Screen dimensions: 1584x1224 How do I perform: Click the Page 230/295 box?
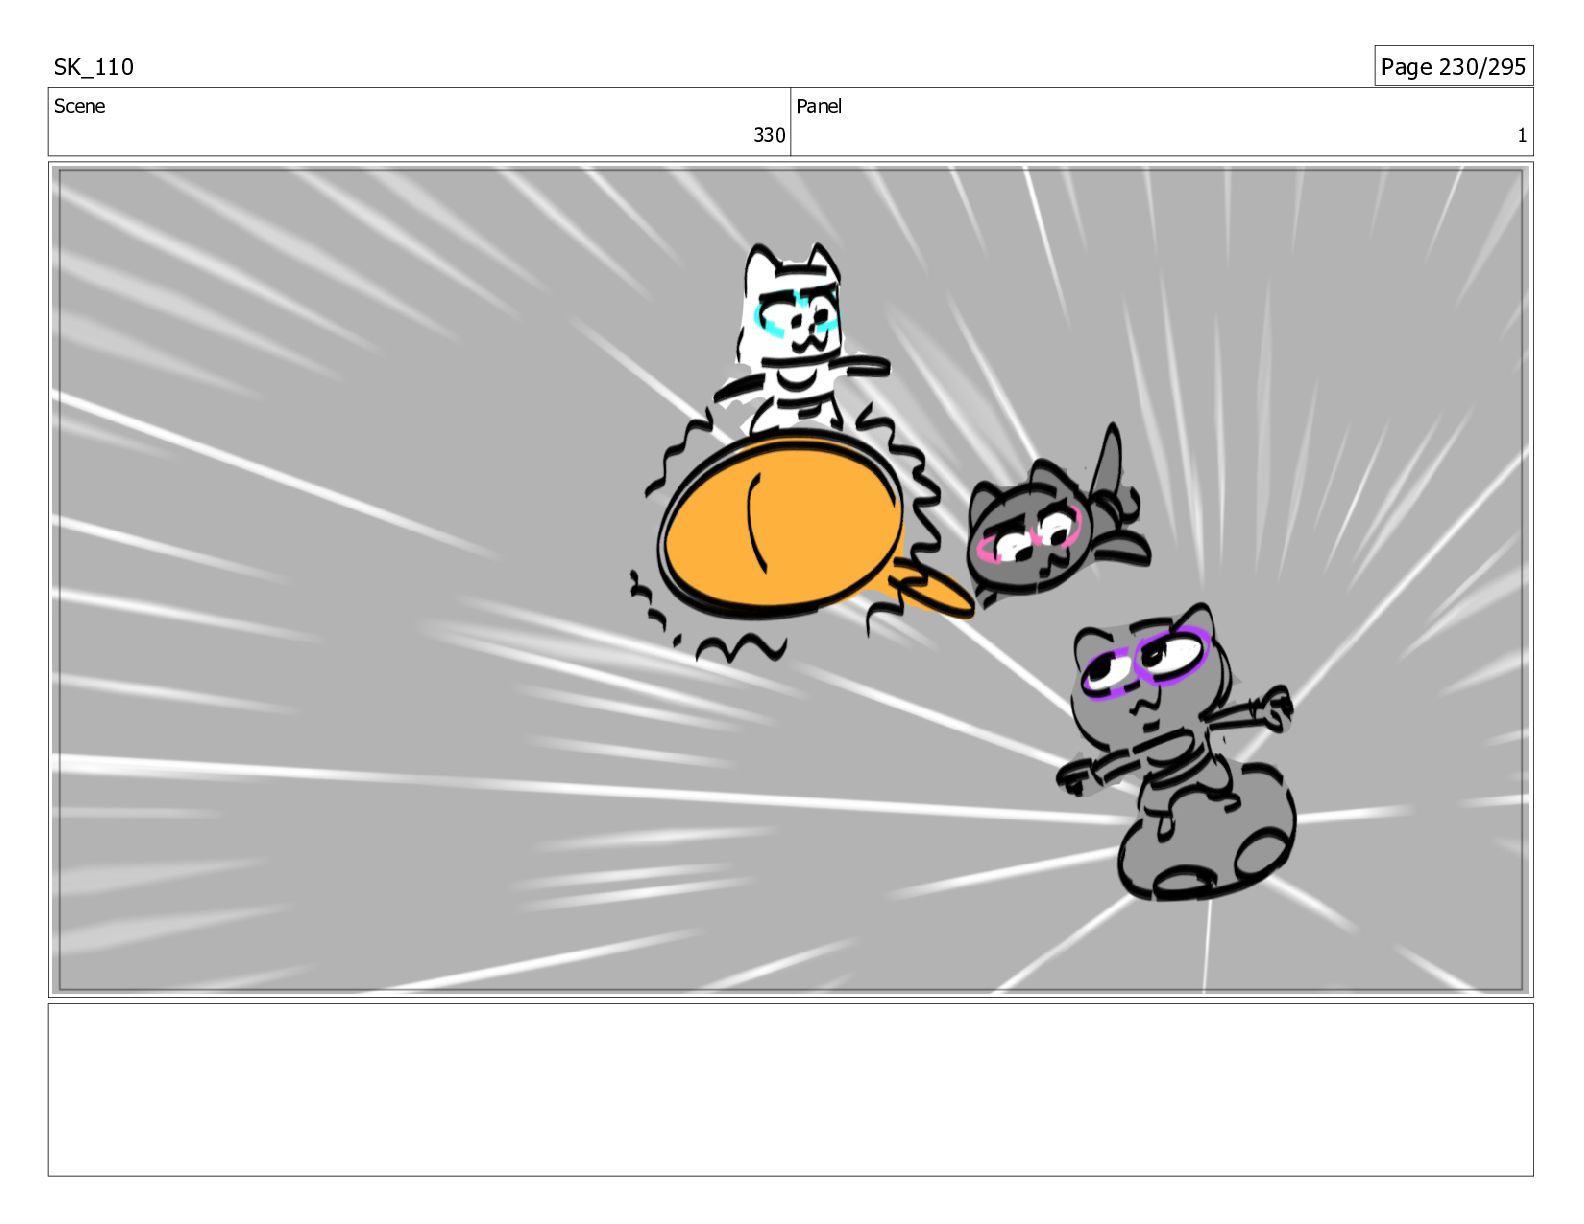(1453, 66)
